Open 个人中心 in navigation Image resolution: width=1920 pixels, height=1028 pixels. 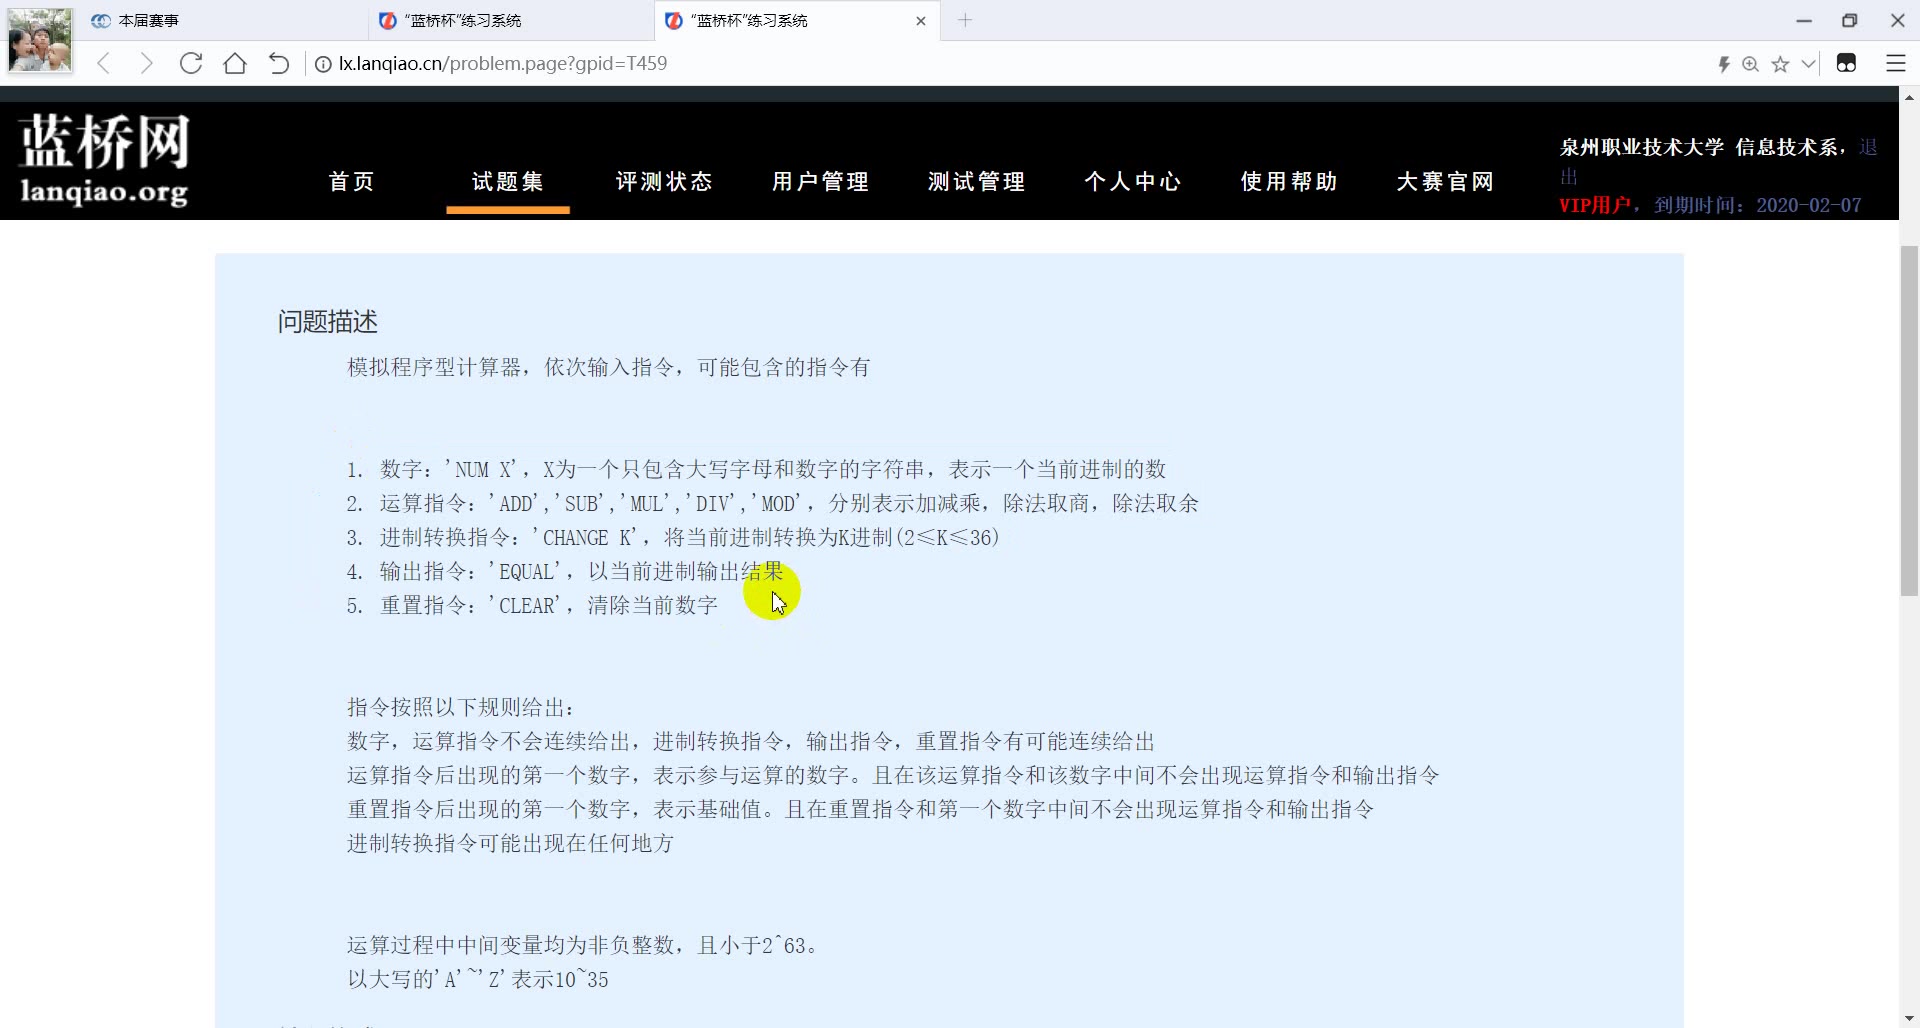[x=1133, y=181]
